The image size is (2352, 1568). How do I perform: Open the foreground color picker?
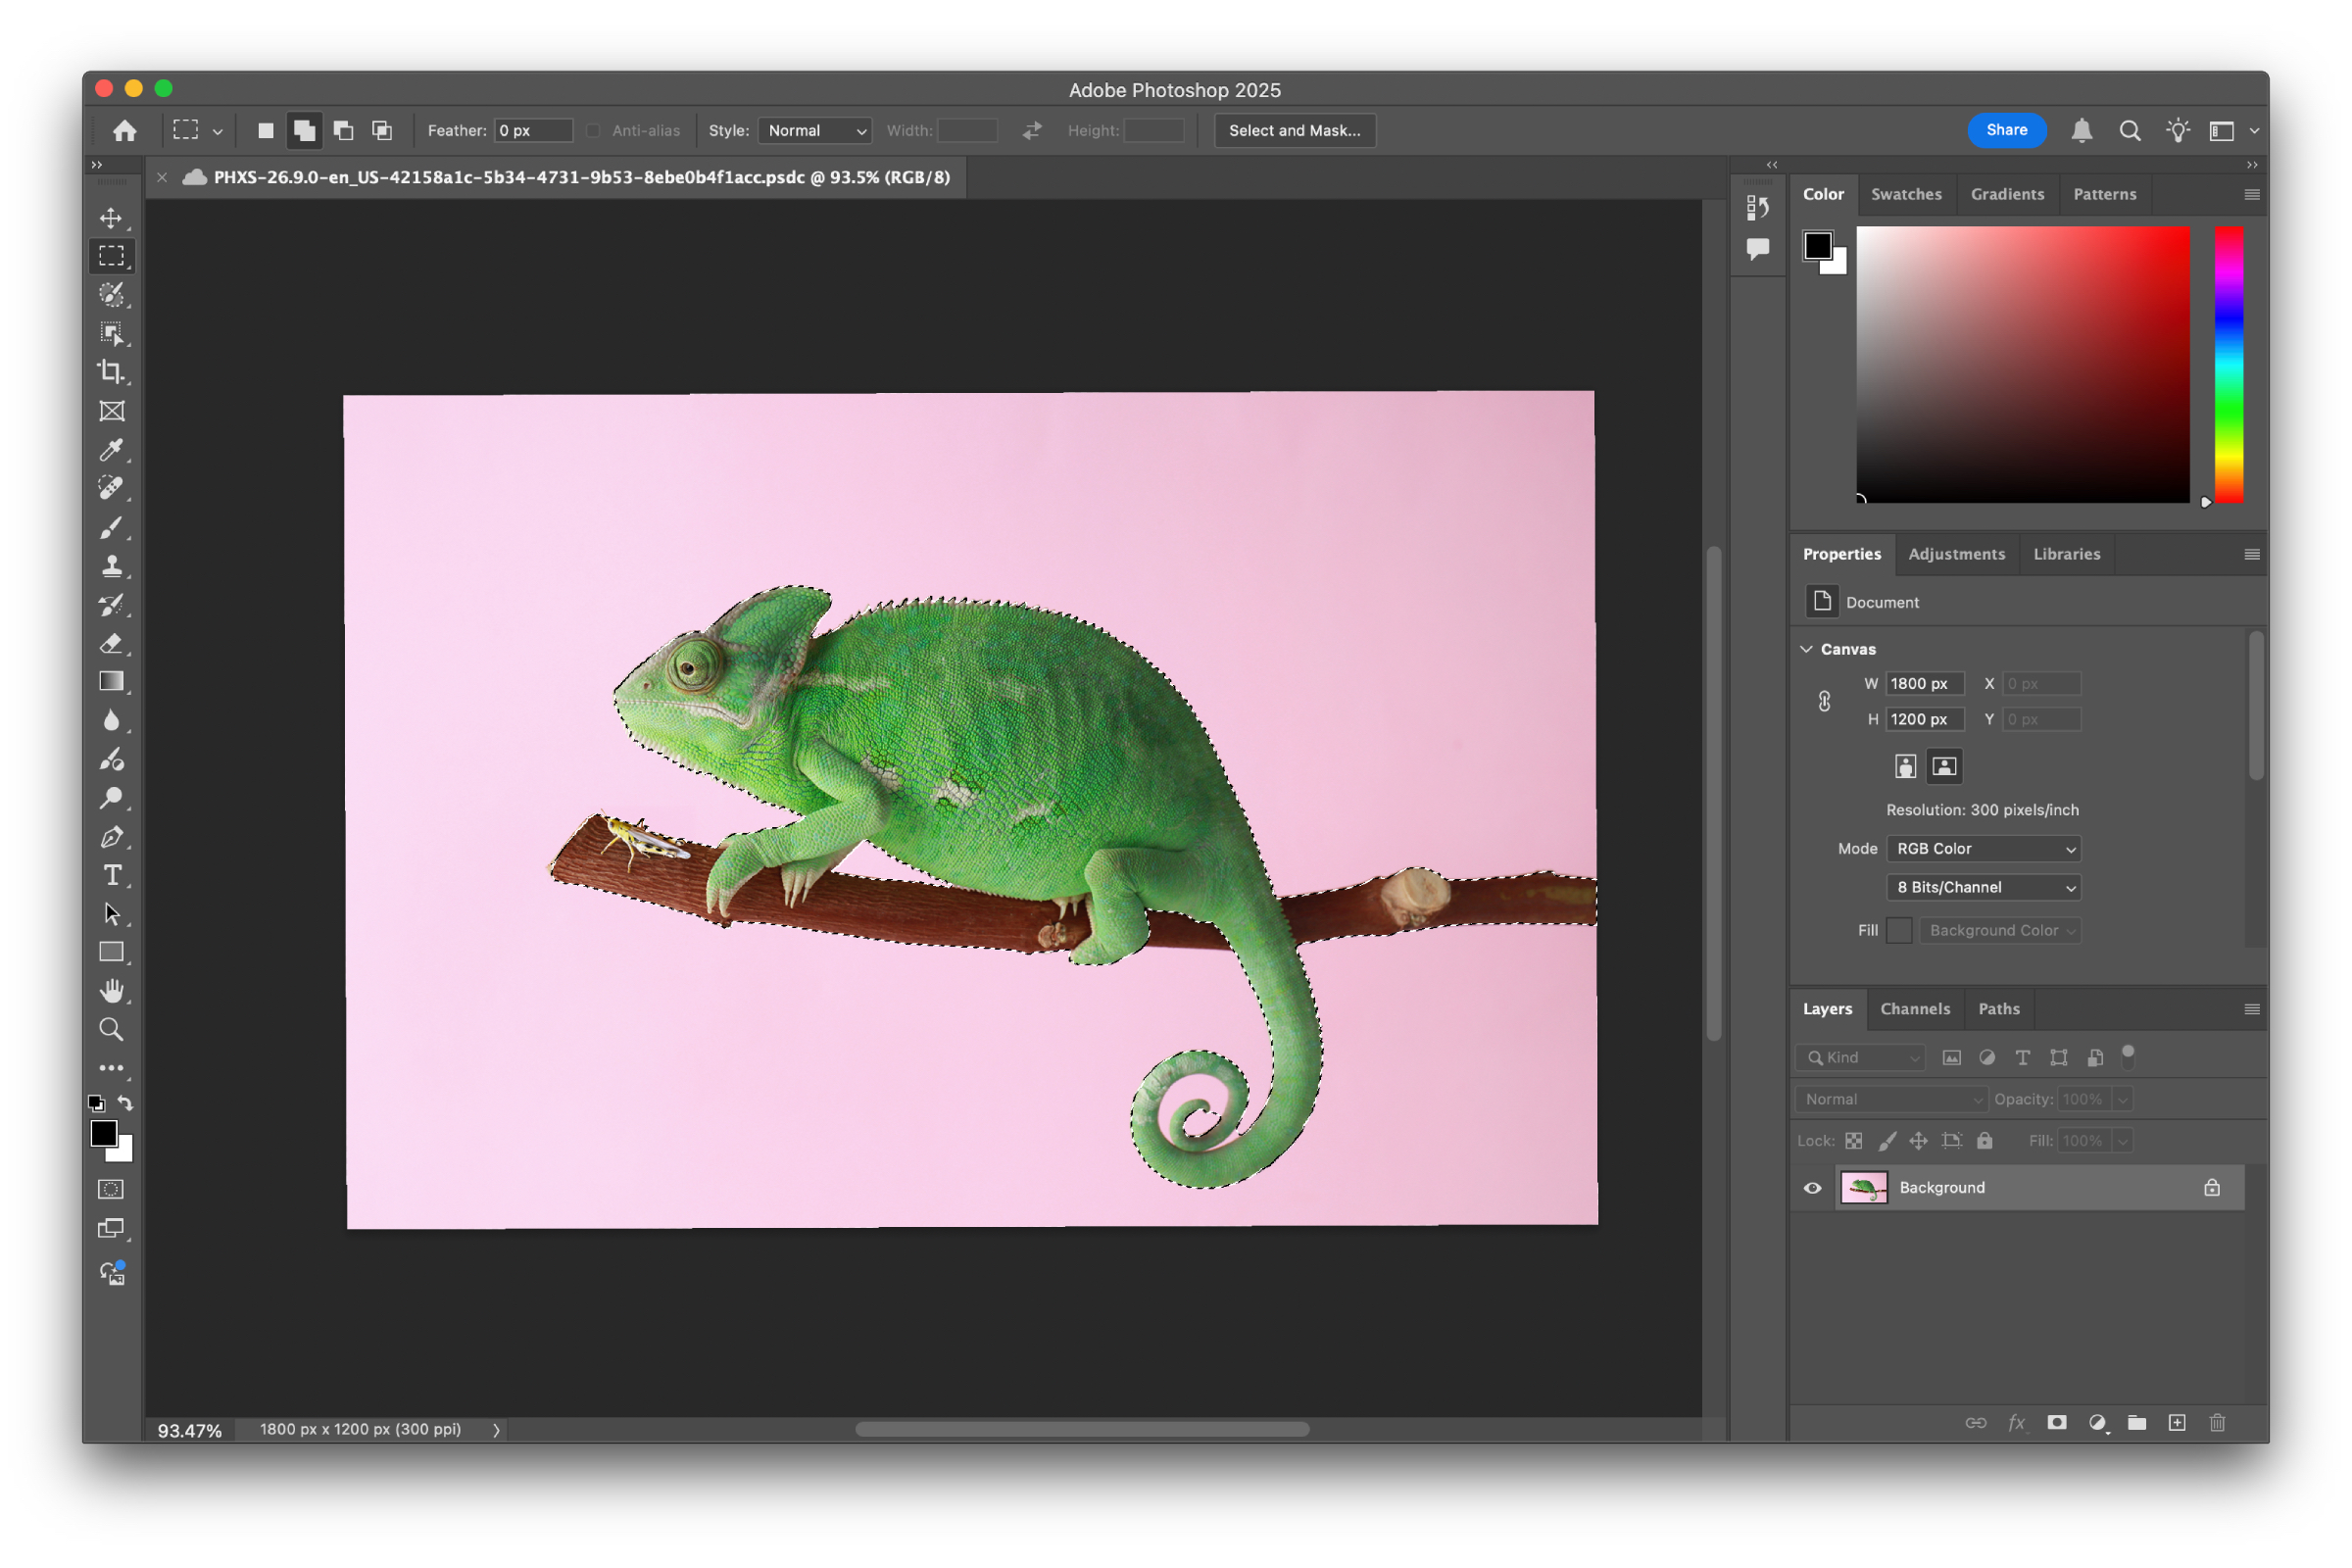105,1131
